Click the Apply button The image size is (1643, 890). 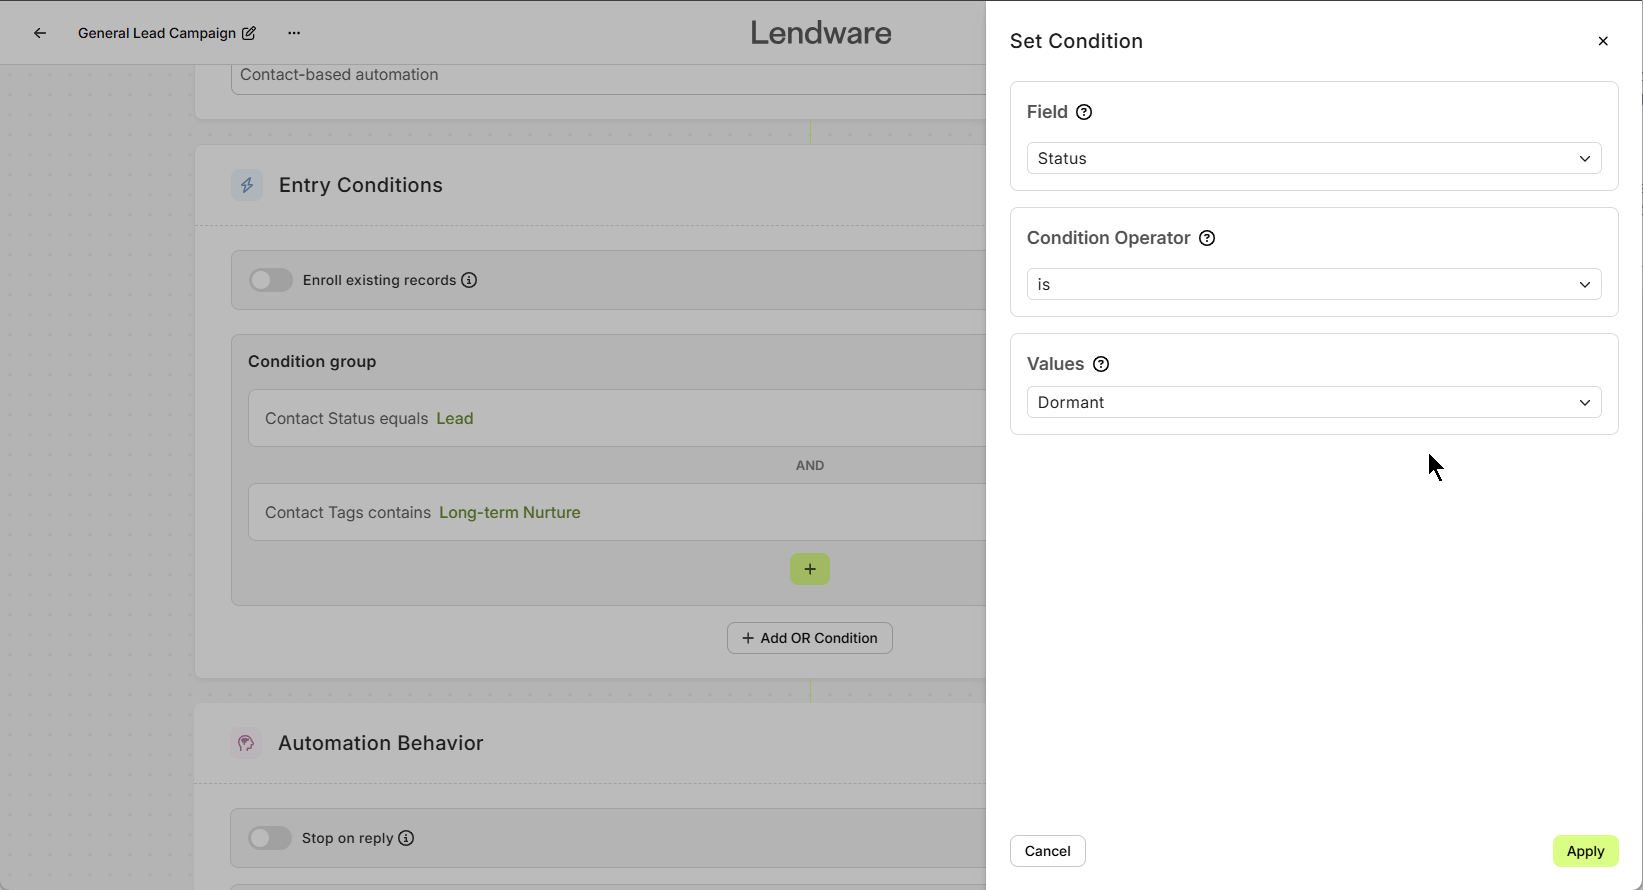coord(1585,851)
